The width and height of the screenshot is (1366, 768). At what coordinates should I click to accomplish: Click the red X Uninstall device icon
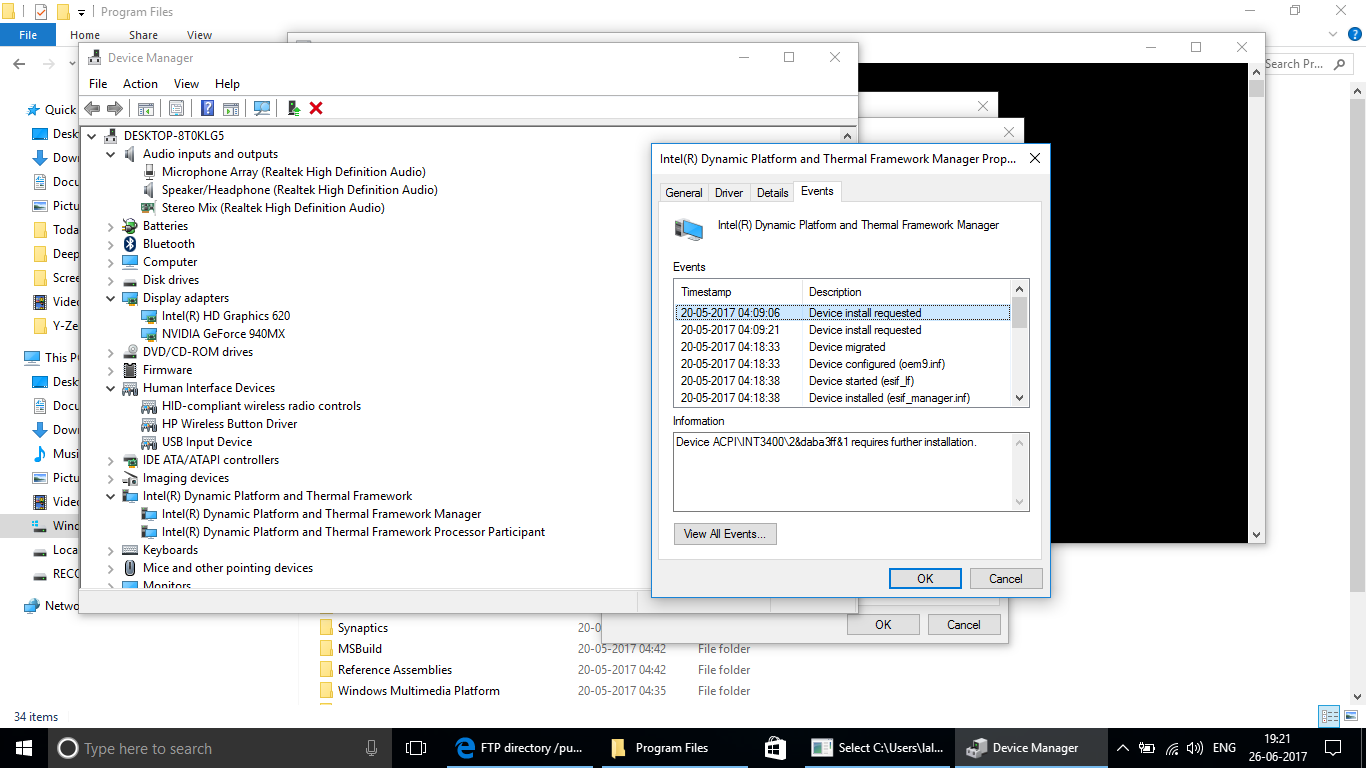[x=316, y=108]
